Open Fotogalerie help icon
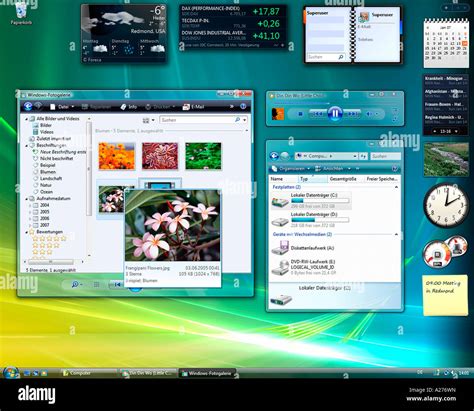The image size is (474, 411). click(x=243, y=106)
